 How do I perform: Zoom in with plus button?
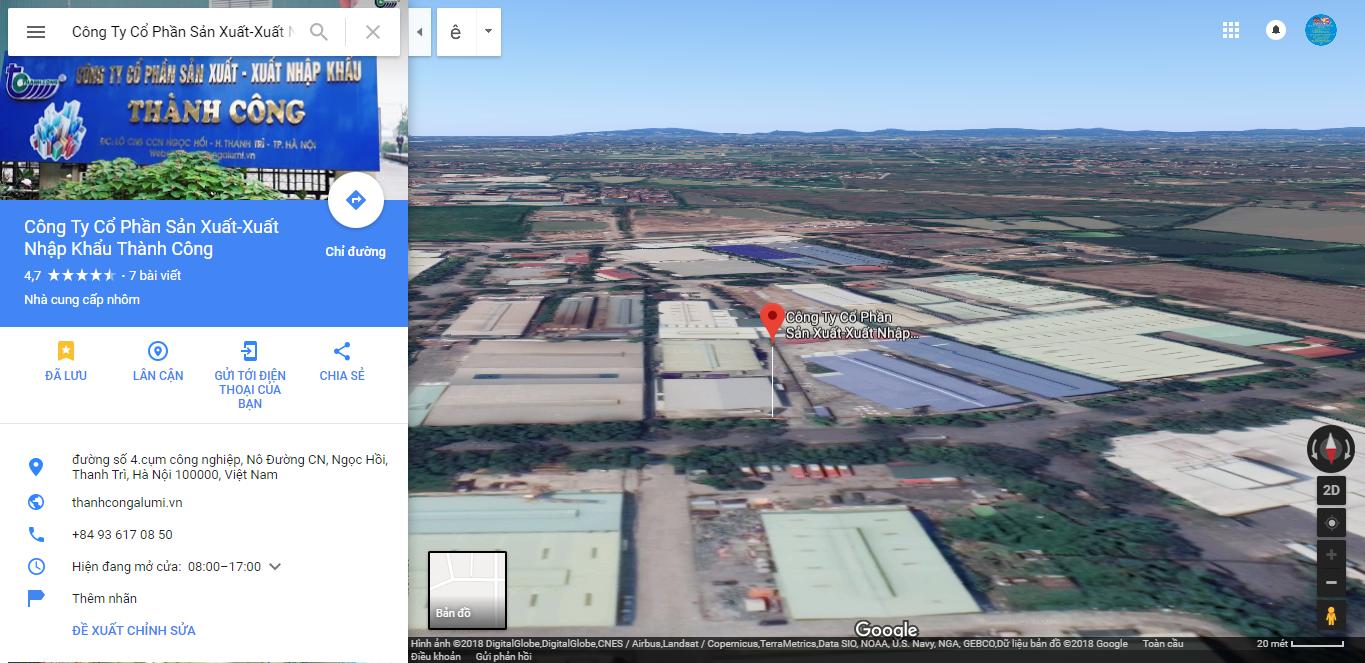1331,555
